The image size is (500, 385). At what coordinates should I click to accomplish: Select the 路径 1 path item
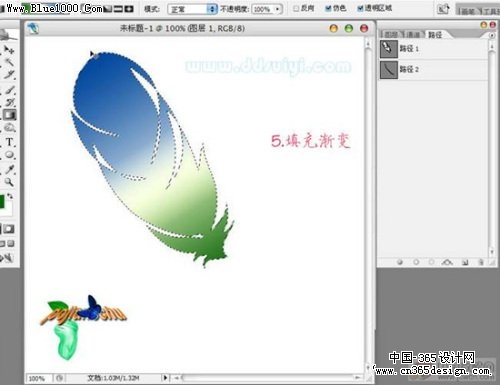(x=433, y=49)
